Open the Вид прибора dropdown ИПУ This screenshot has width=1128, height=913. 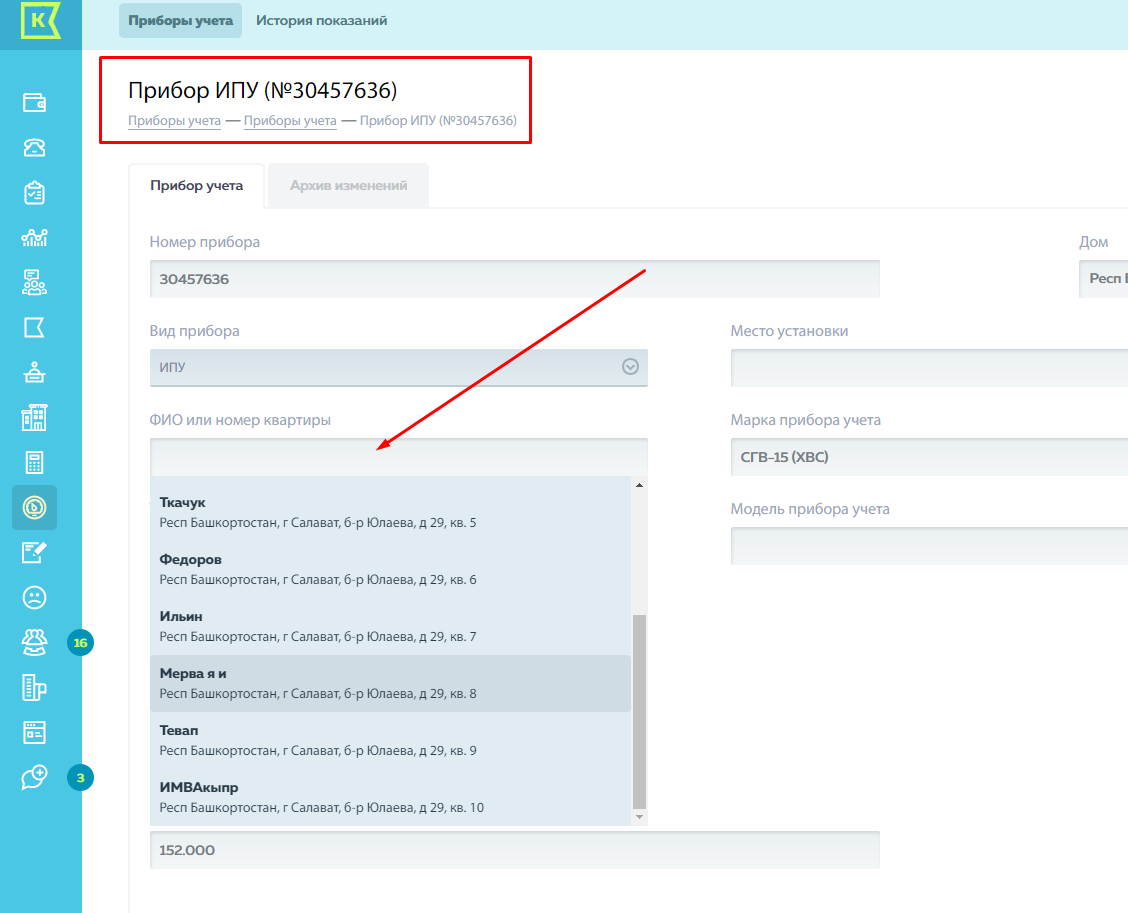tap(399, 368)
